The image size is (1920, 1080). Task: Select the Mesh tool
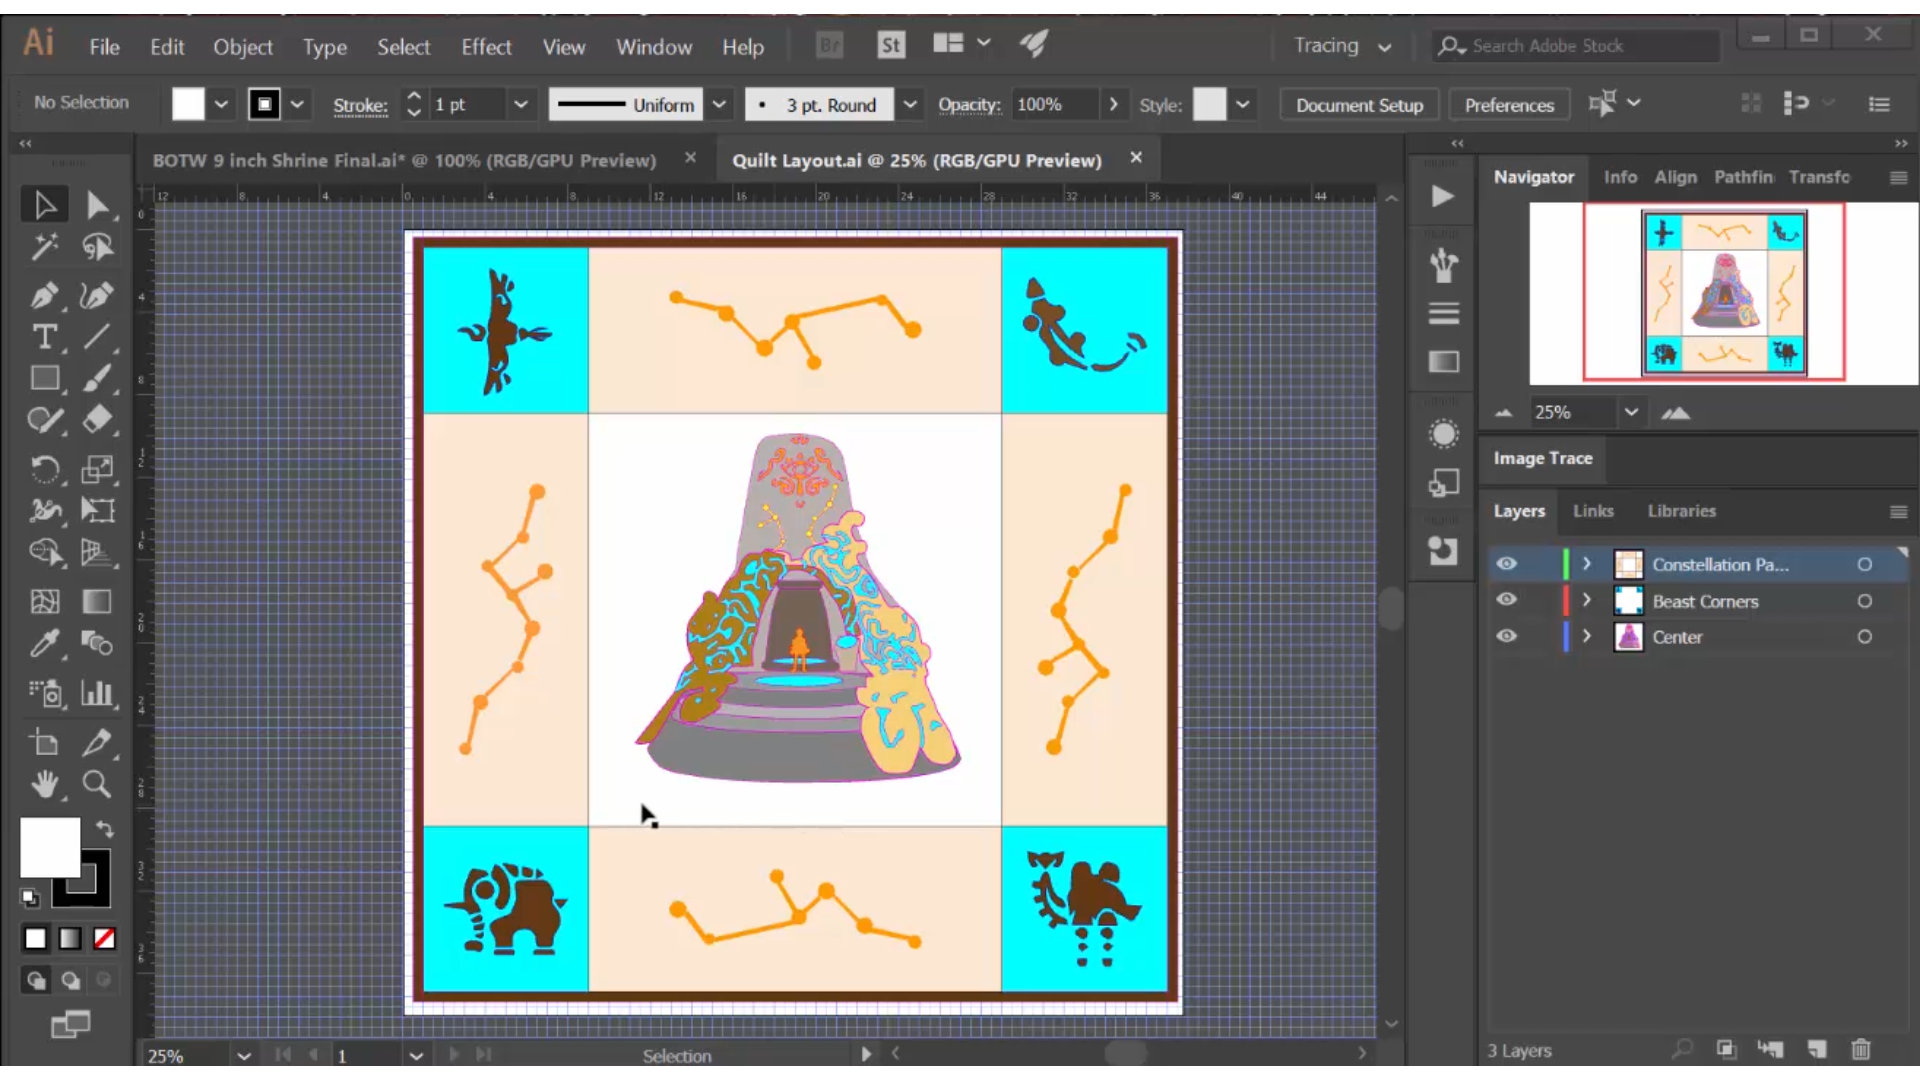pyautogui.click(x=45, y=601)
